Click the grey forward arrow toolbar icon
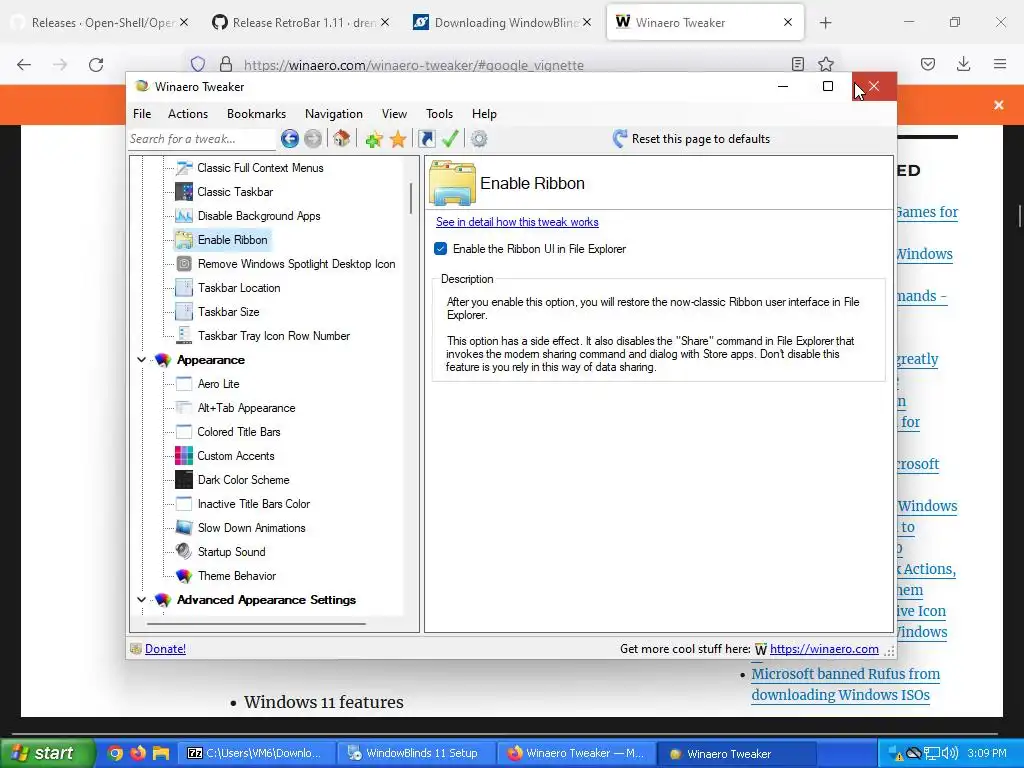 [313, 138]
